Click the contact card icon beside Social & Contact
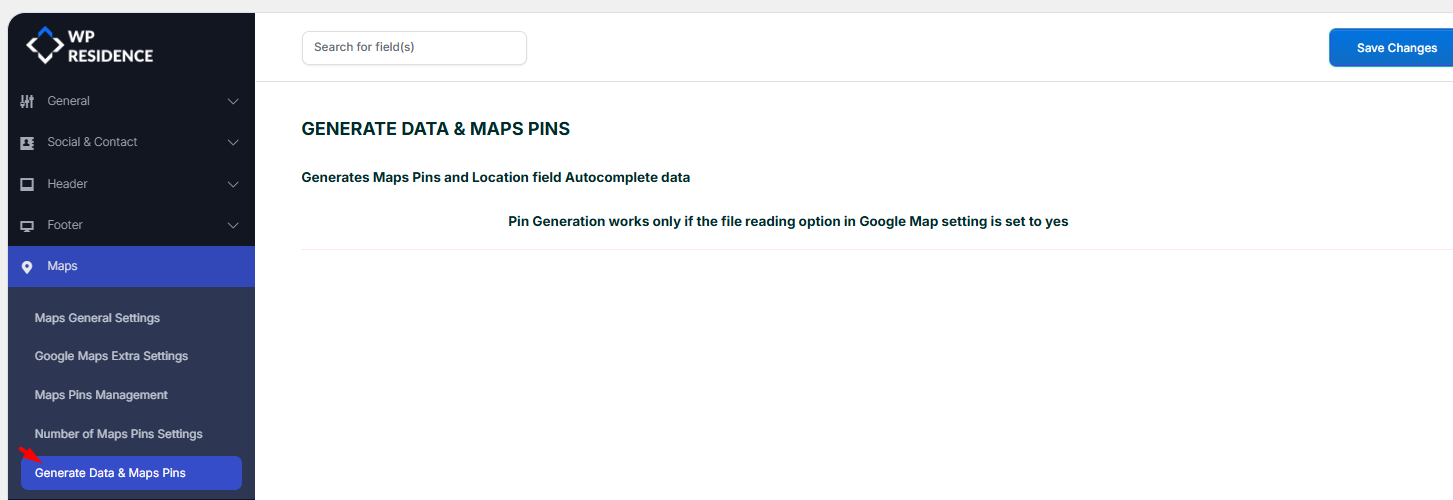The width and height of the screenshot is (1453, 500). pos(27,143)
